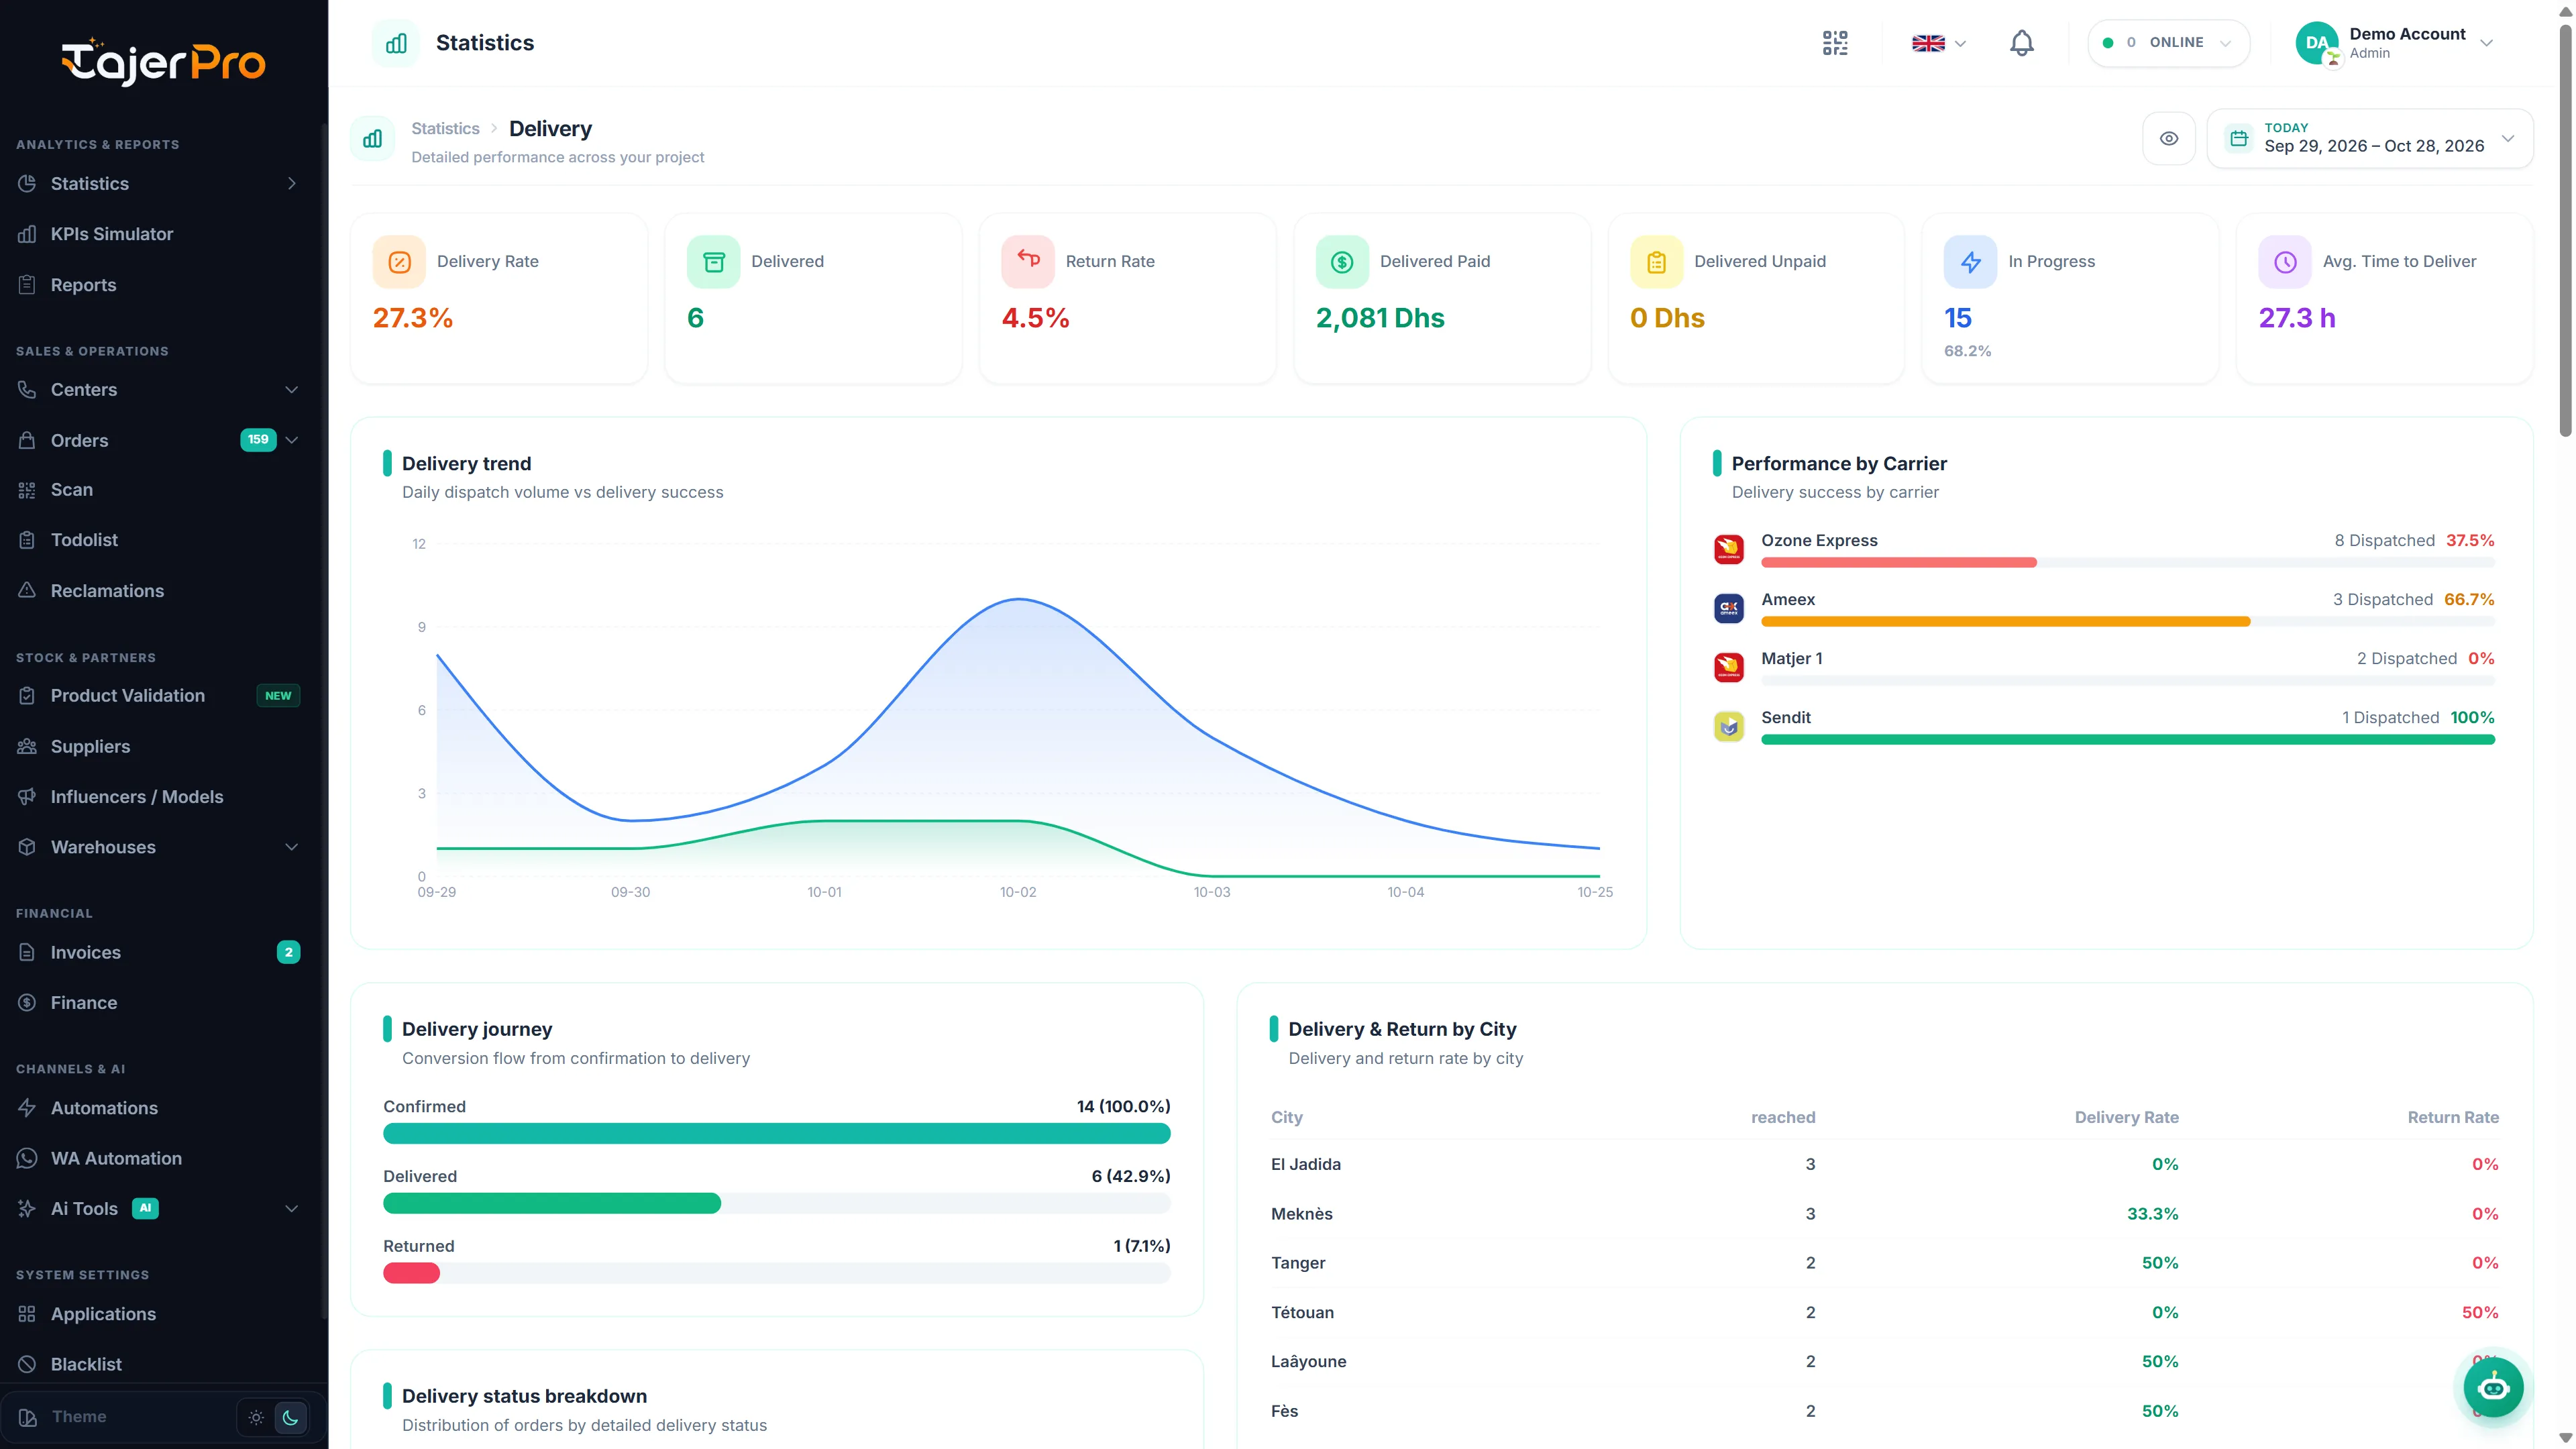The width and height of the screenshot is (2576, 1449).
Task: Open the chatbot assistant button
Action: [2493, 1387]
